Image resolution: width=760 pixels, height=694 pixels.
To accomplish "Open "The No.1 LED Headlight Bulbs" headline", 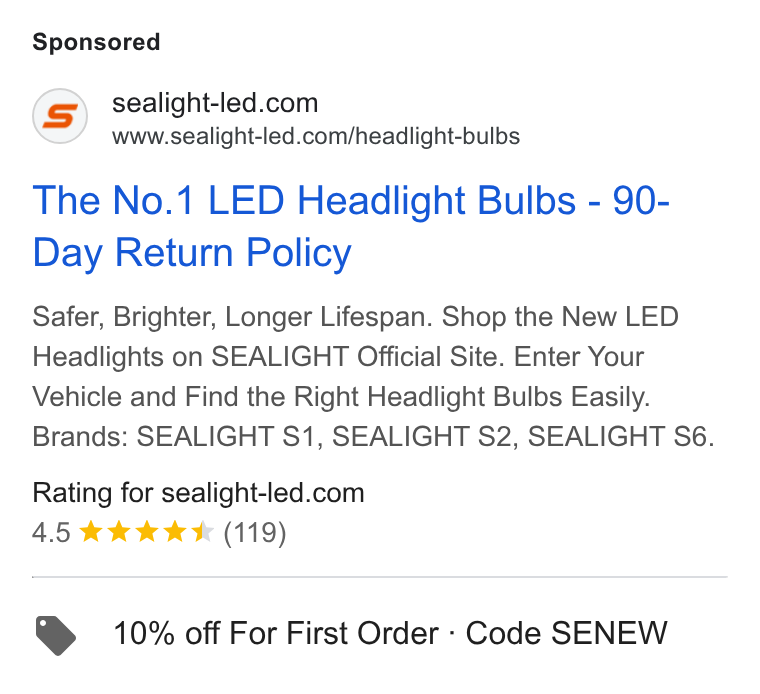I will click(304, 201).
